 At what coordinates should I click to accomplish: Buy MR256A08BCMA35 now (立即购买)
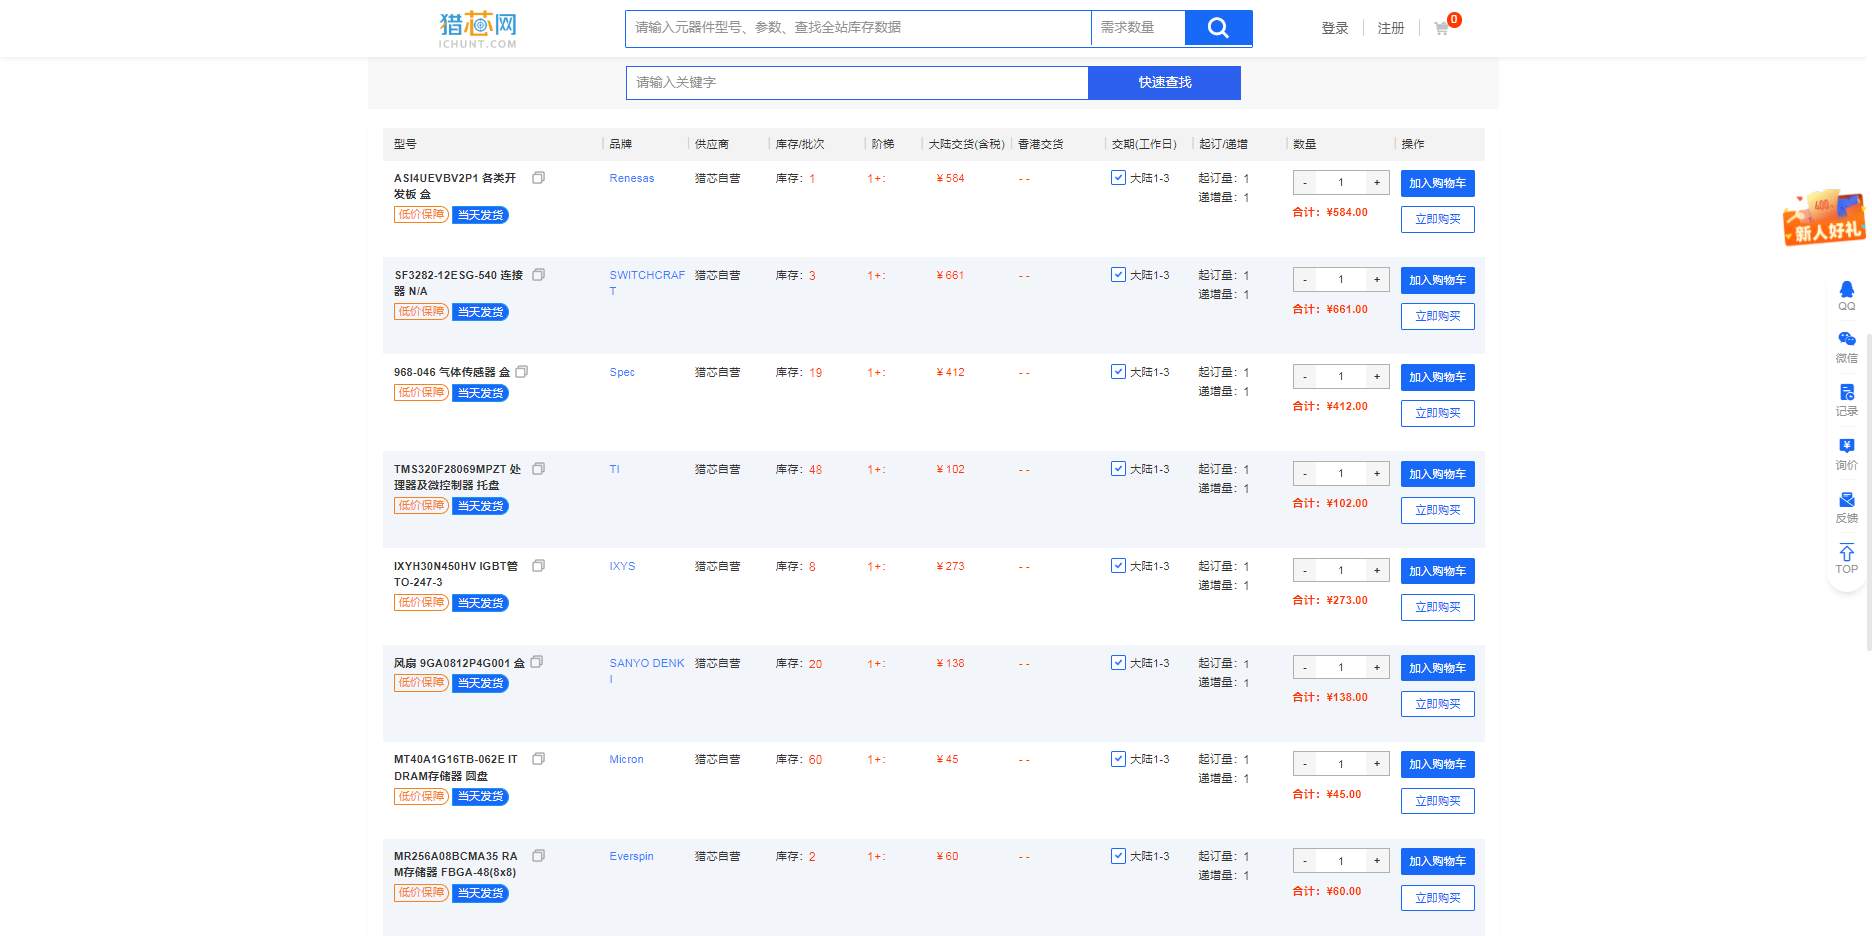[x=1437, y=898]
